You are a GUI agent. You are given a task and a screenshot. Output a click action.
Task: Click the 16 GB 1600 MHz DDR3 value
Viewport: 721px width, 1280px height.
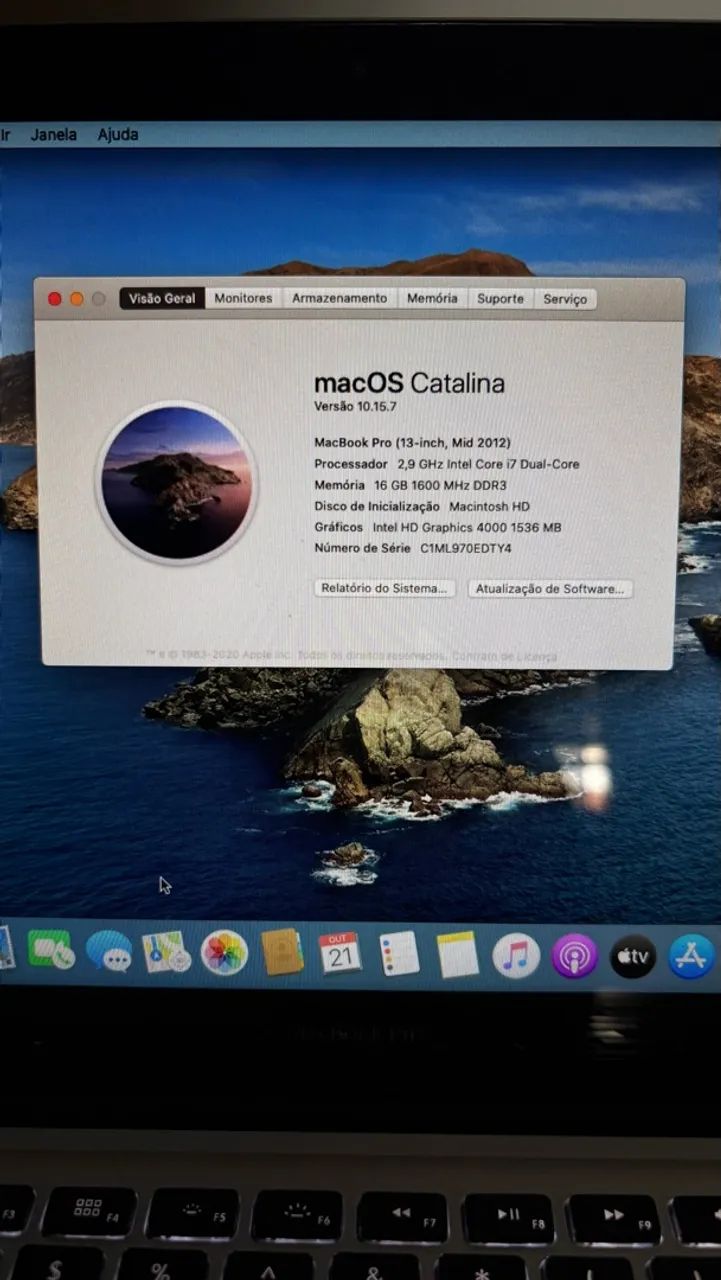tap(440, 485)
